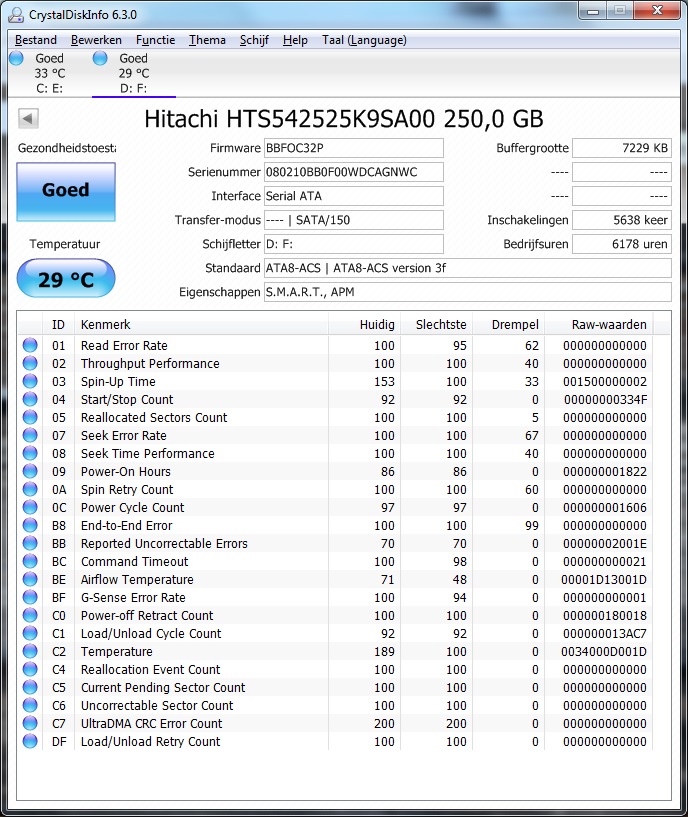Screen dimensions: 688x817
Task: Open the Bestand menu
Action: click(x=35, y=40)
